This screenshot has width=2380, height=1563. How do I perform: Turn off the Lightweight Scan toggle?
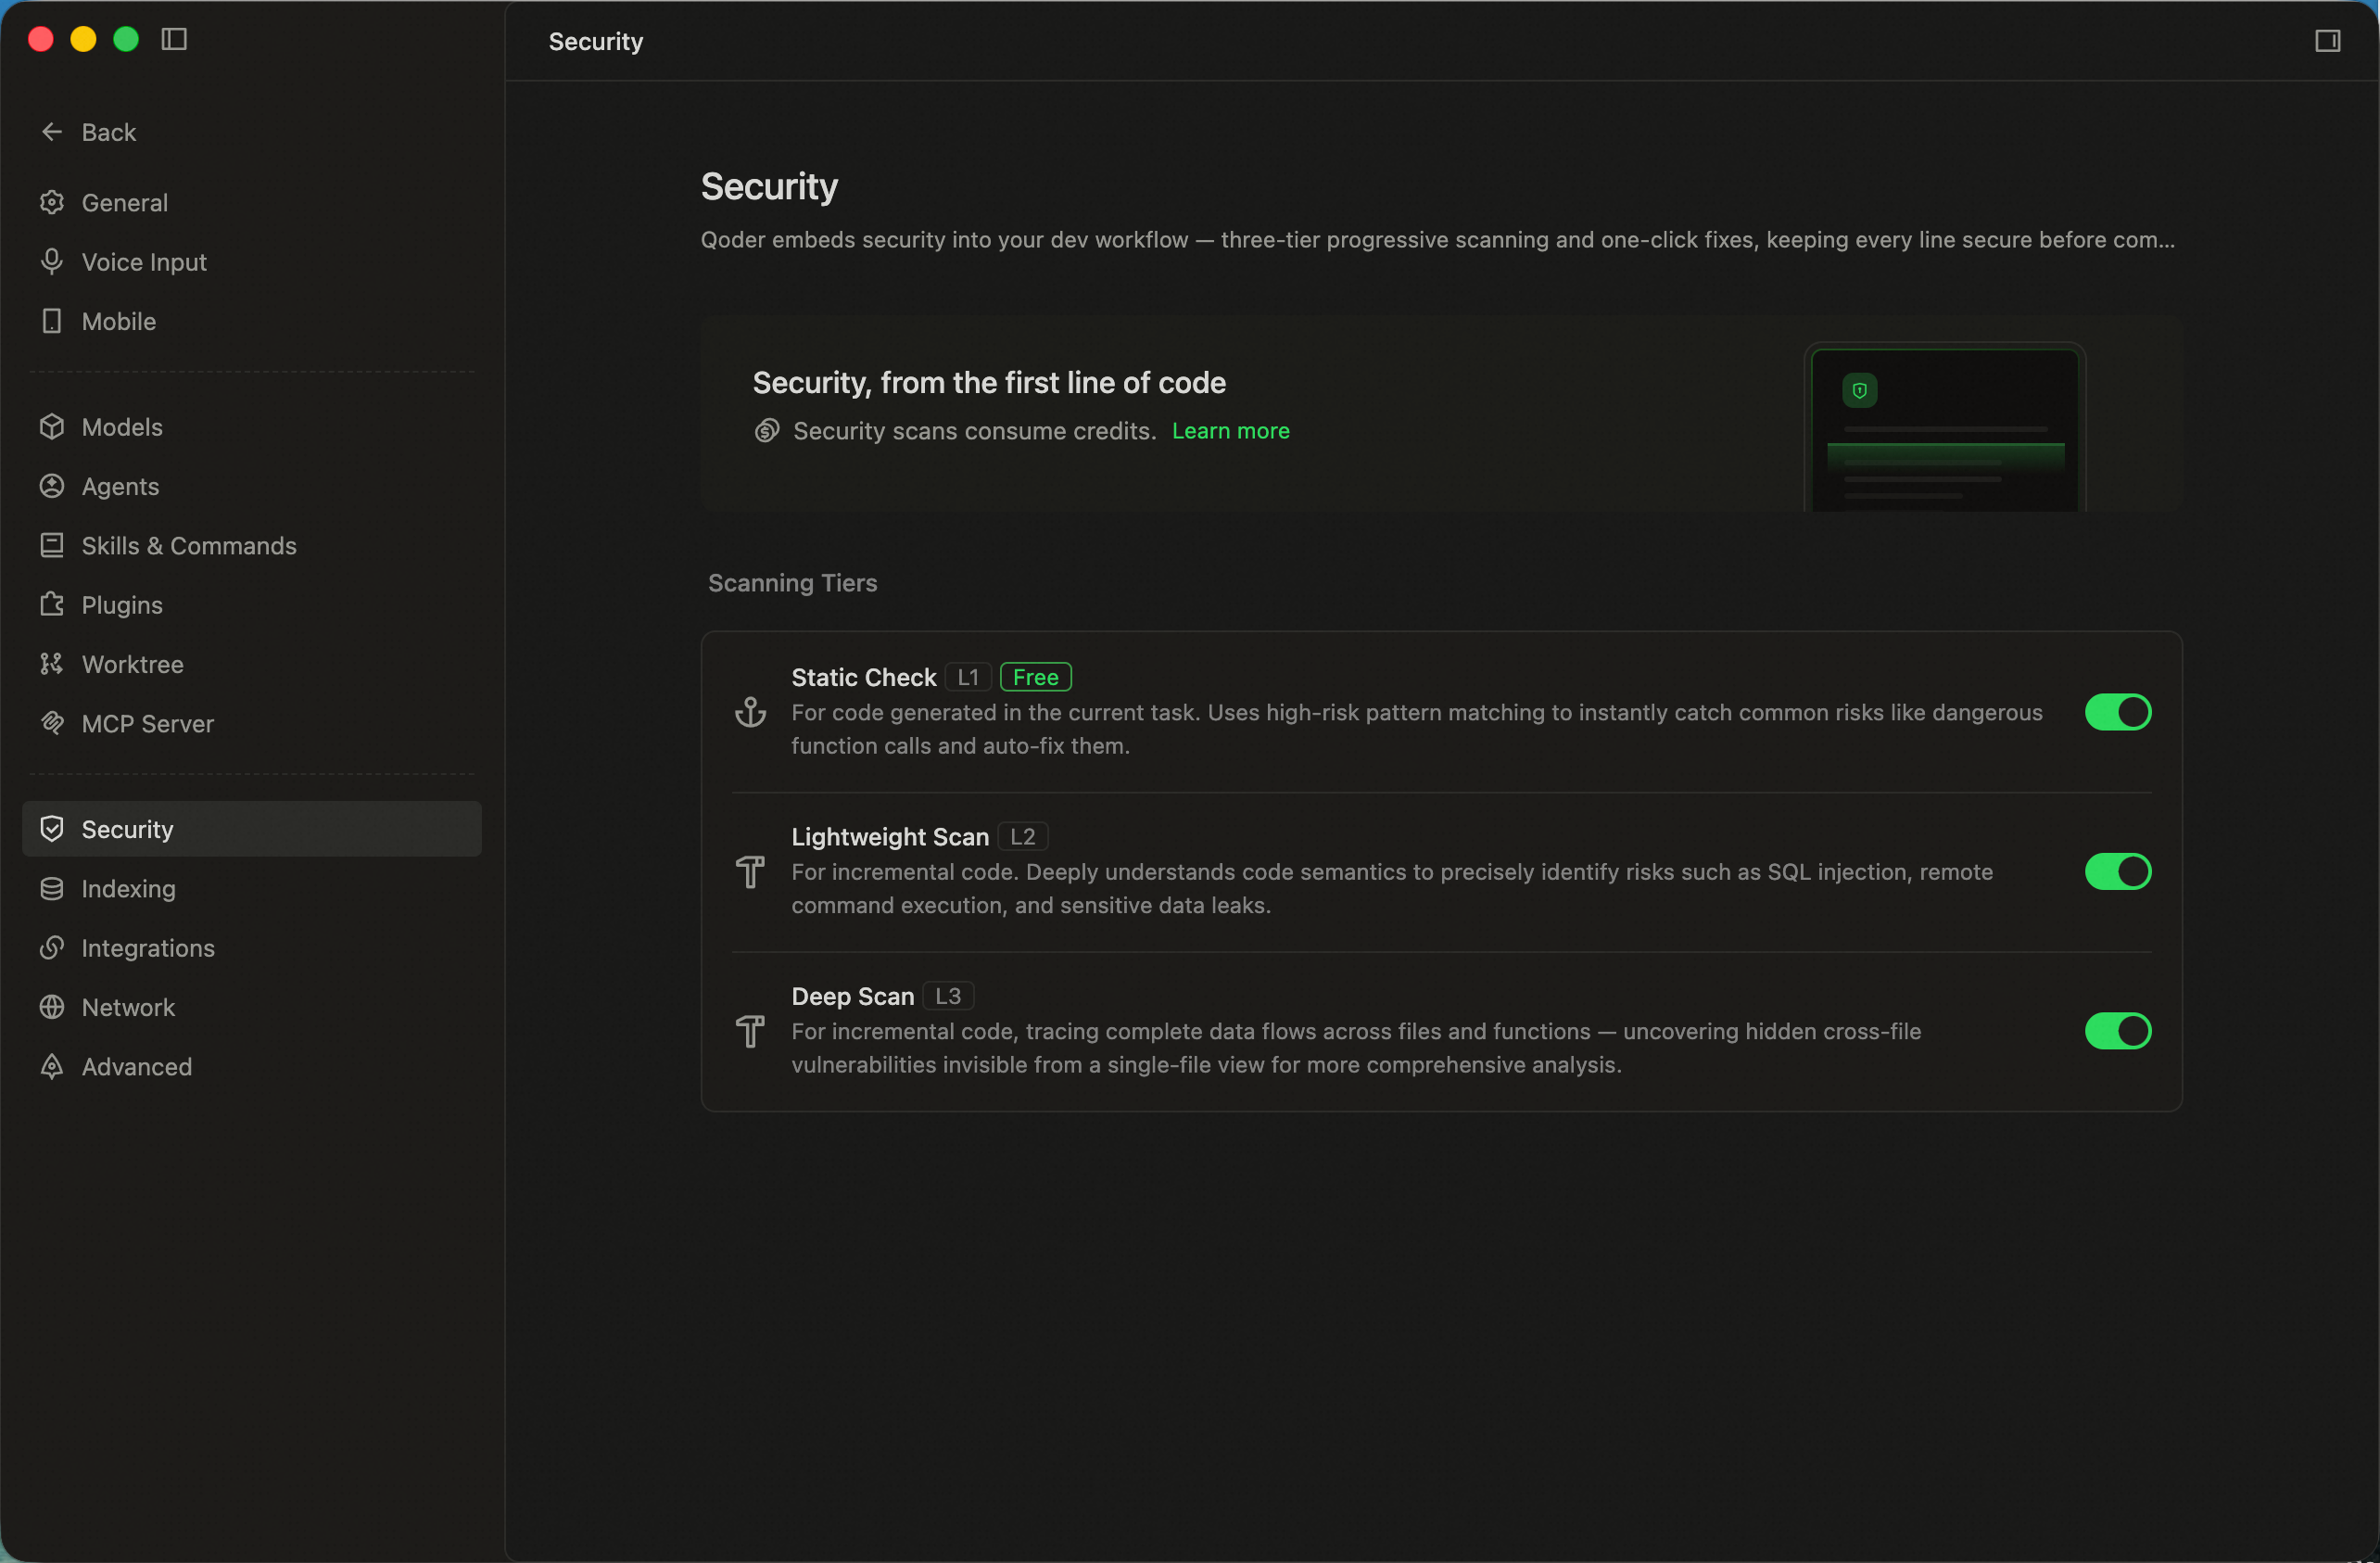[2118, 872]
